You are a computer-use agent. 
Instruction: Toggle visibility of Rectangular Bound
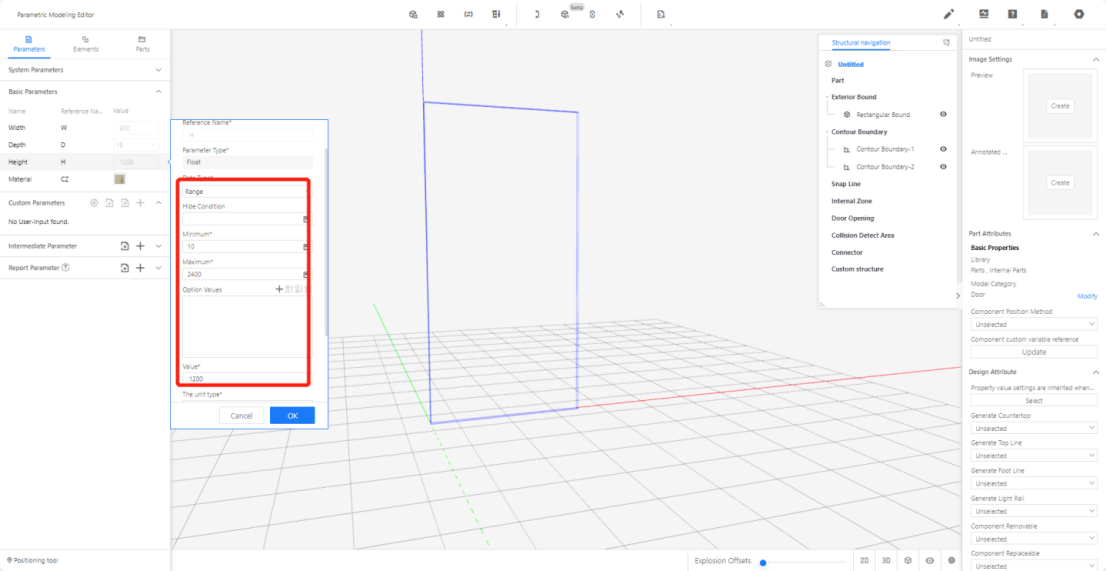(943, 115)
